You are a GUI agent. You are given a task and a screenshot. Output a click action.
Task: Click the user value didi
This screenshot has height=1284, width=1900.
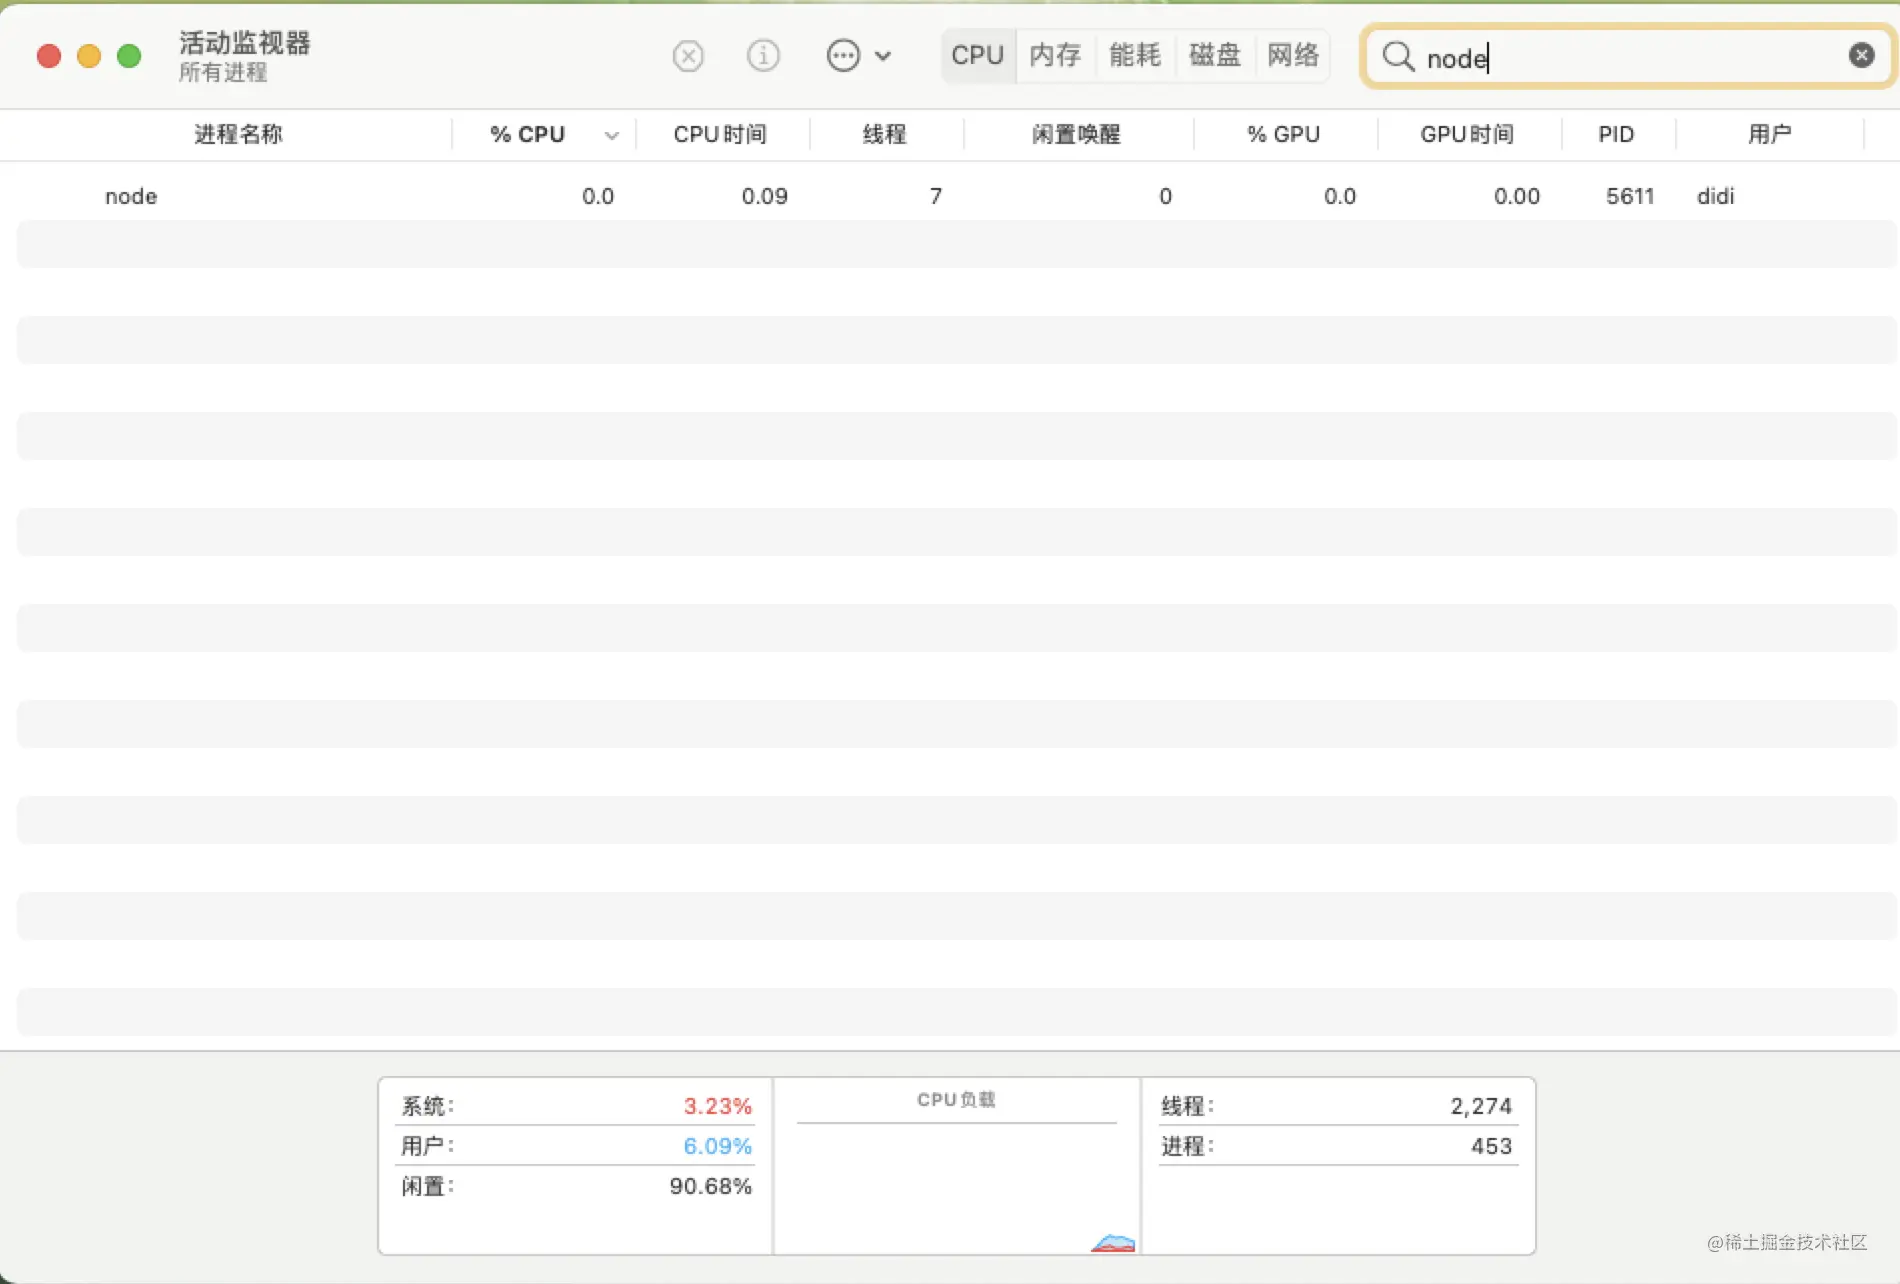click(x=1715, y=196)
